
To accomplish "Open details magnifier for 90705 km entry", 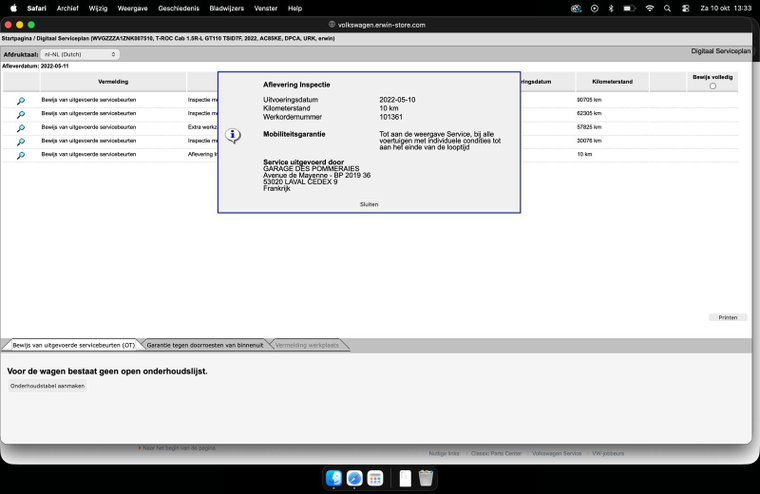I will click(21, 101).
